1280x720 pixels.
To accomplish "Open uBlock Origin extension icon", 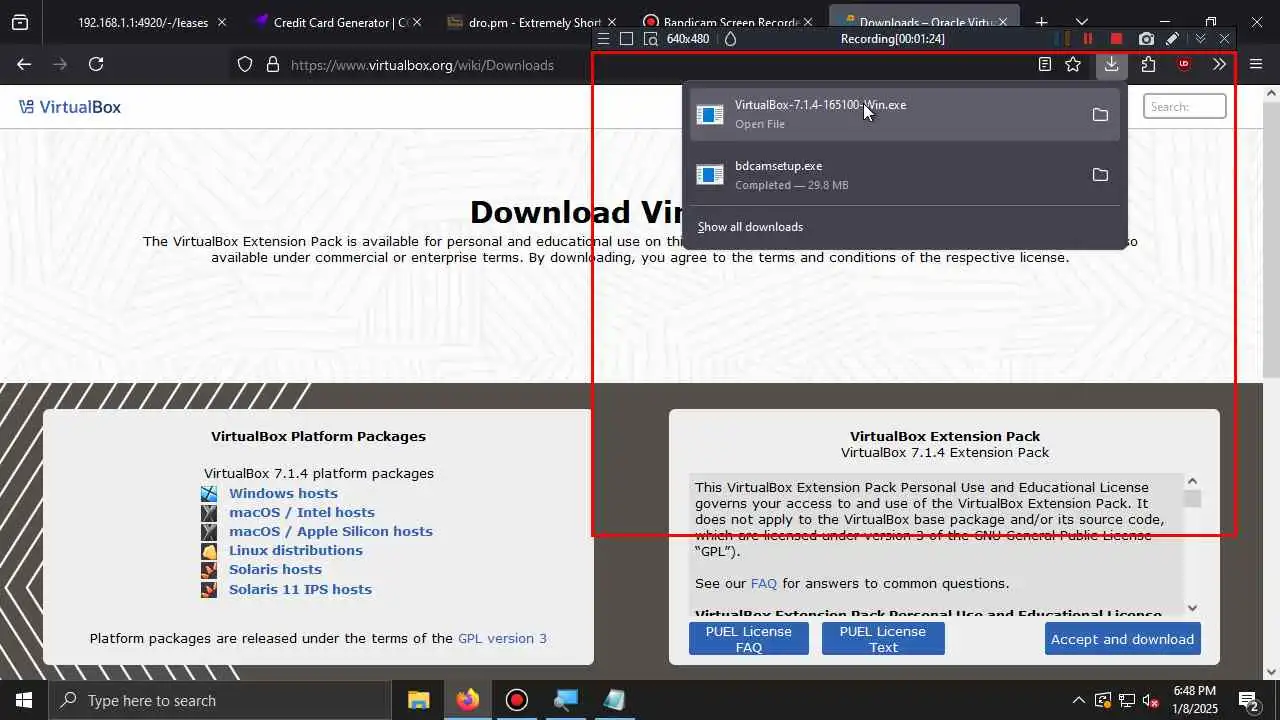I will click(x=1184, y=64).
